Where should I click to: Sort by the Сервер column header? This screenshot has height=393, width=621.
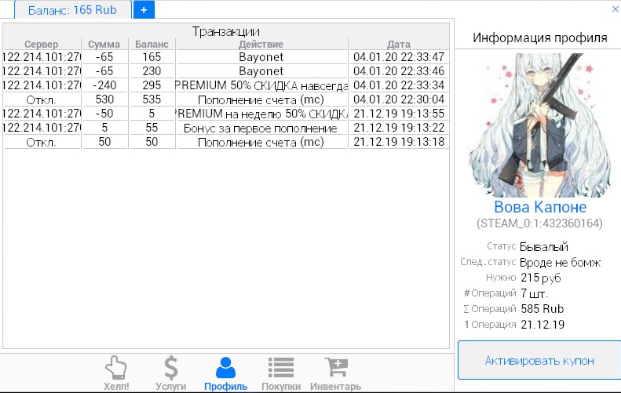tap(41, 44)
